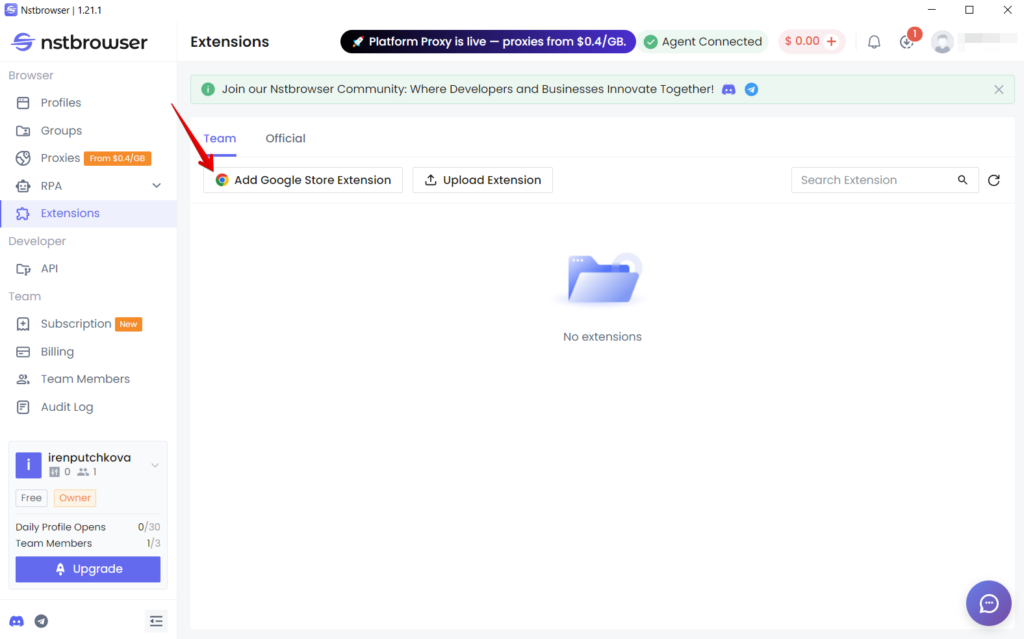Screen dimensions: 1024x639
Task: Add balance with the plus icon
Action: [831, 41]
